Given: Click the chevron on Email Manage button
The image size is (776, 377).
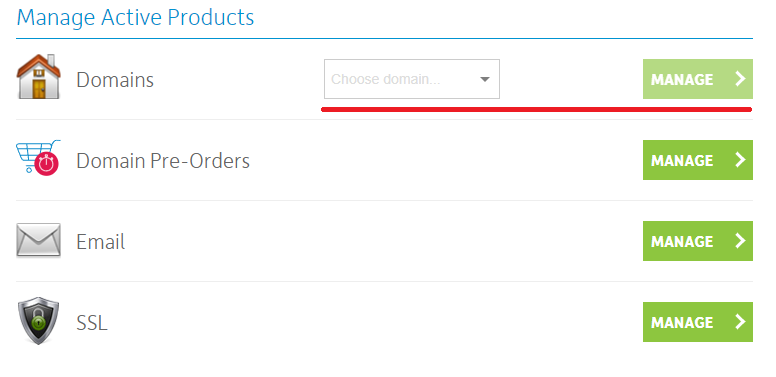Looking at the screenshot, I should coord(740,241).
